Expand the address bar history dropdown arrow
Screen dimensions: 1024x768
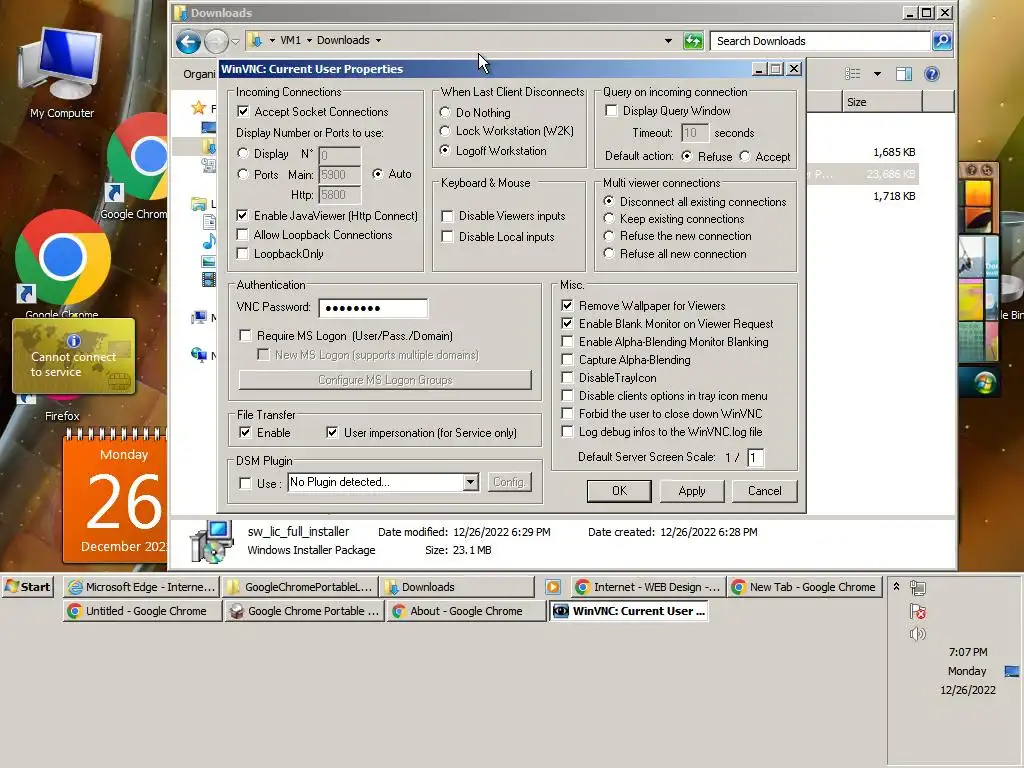coord(668,40)
